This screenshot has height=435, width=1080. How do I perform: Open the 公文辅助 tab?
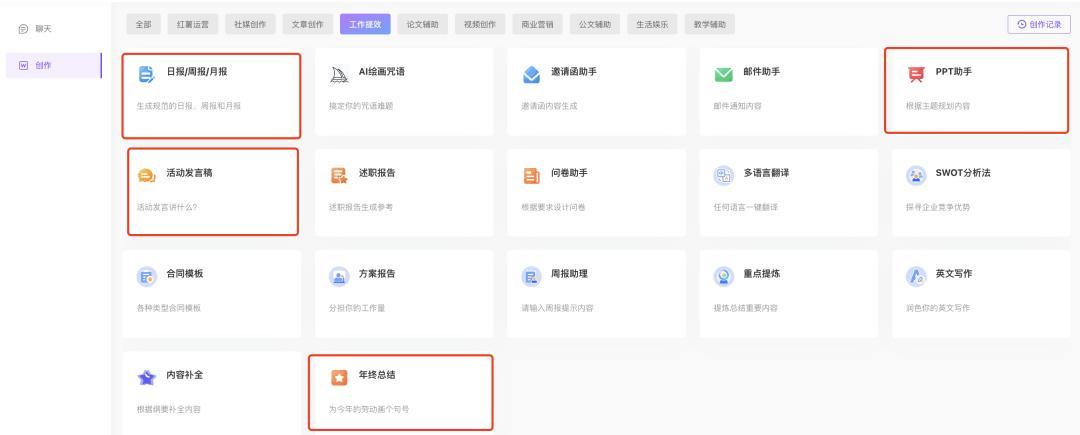[x=595, y=24]
